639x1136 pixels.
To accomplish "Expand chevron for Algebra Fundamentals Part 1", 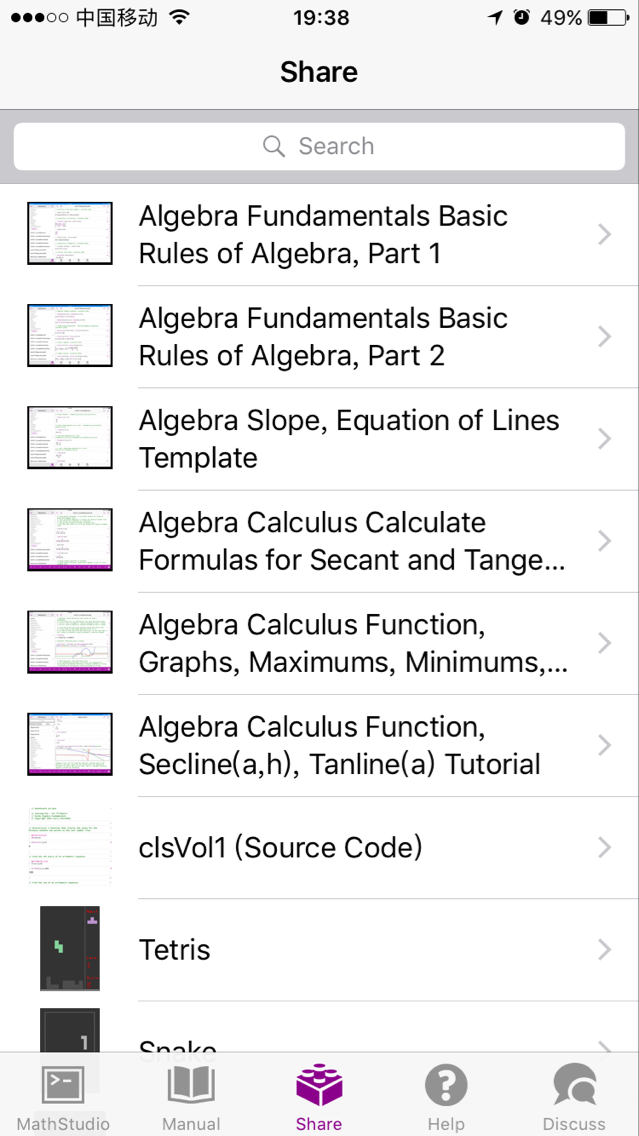I will pyautogui.click(x=604, y=234).
